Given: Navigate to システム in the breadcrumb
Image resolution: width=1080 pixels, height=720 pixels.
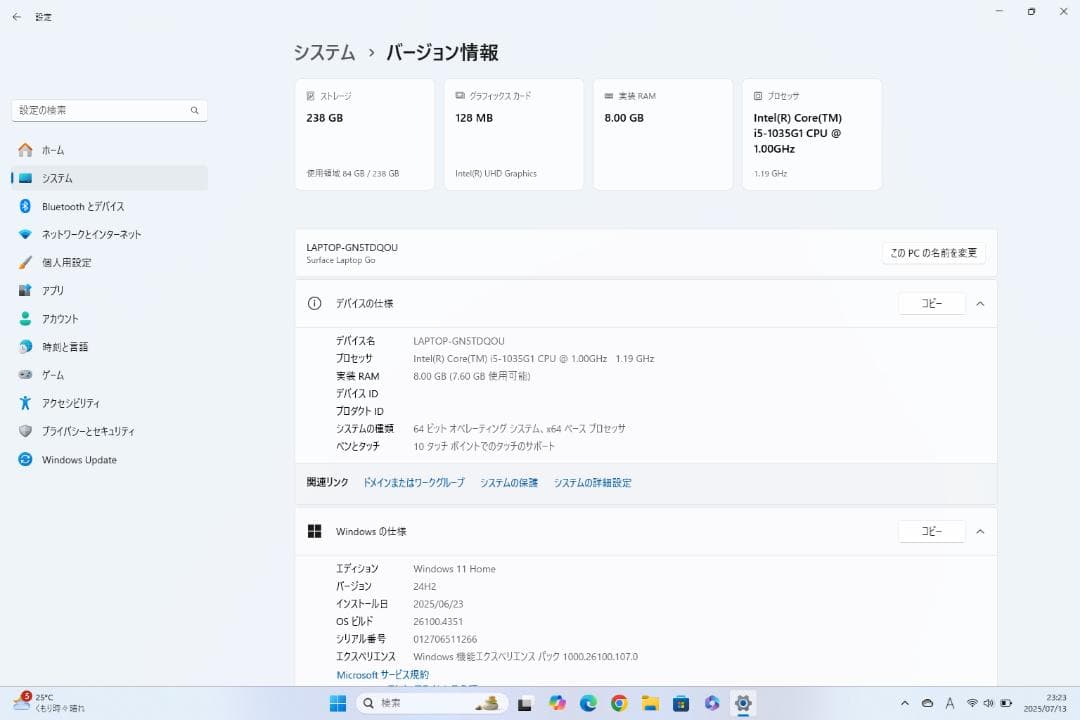Looking at the screenshot, I should (323, 52).
